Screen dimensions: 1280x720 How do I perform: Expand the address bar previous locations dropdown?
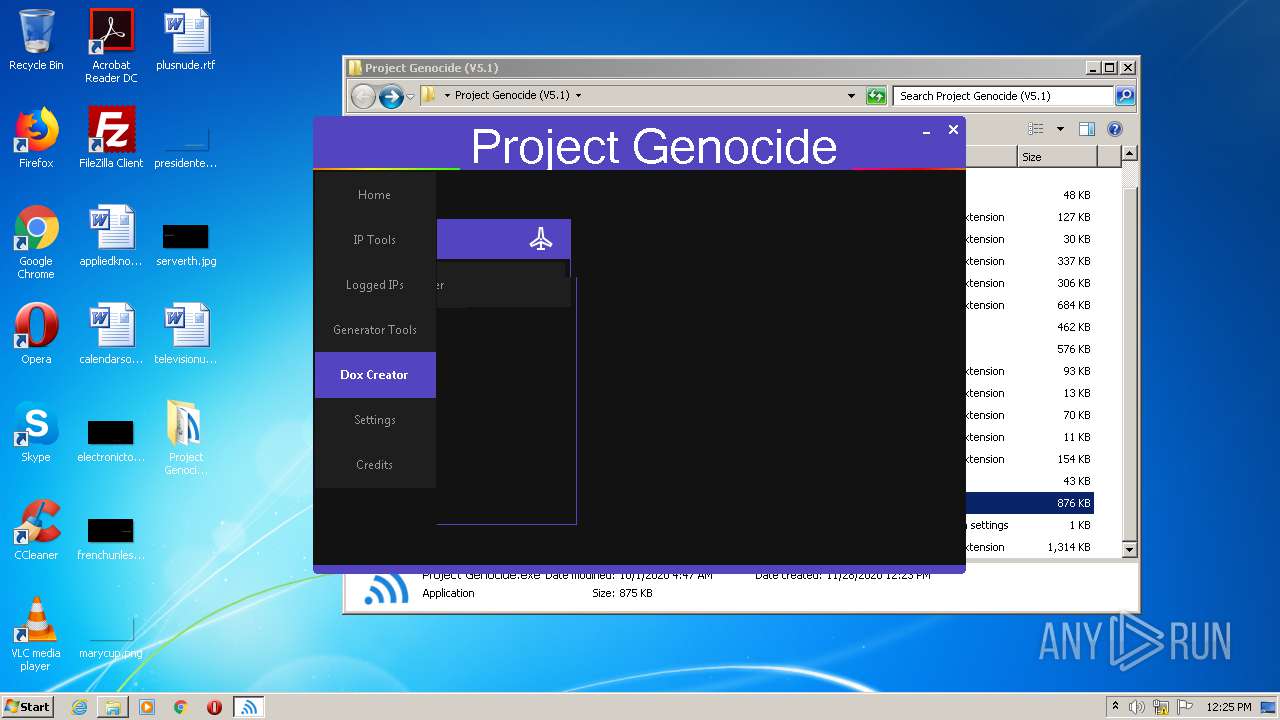[x=851, y=96]
